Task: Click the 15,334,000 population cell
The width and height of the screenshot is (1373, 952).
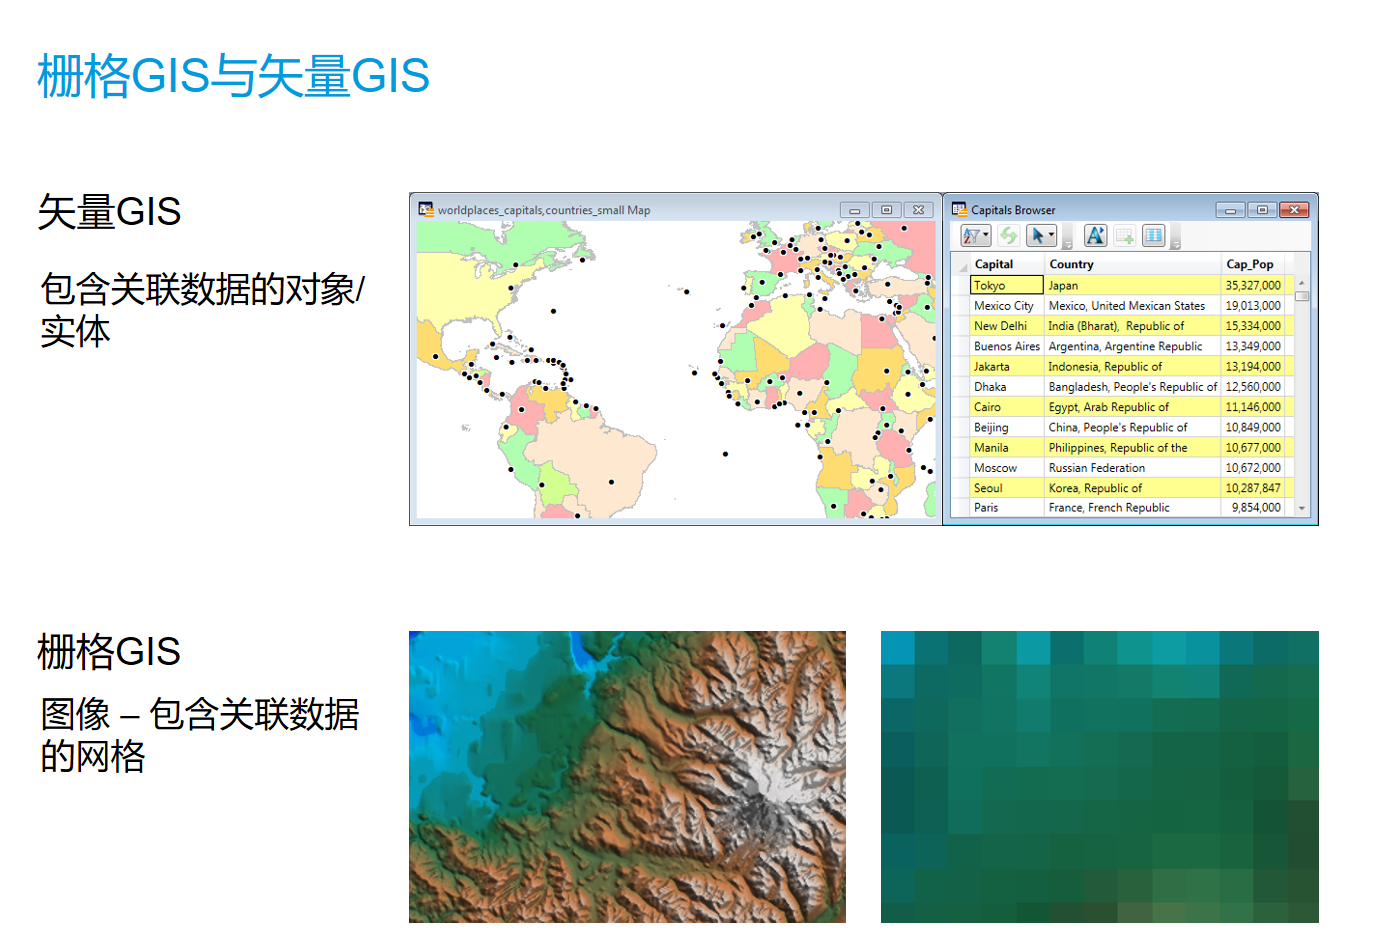Action: [x=1253, y=325]
